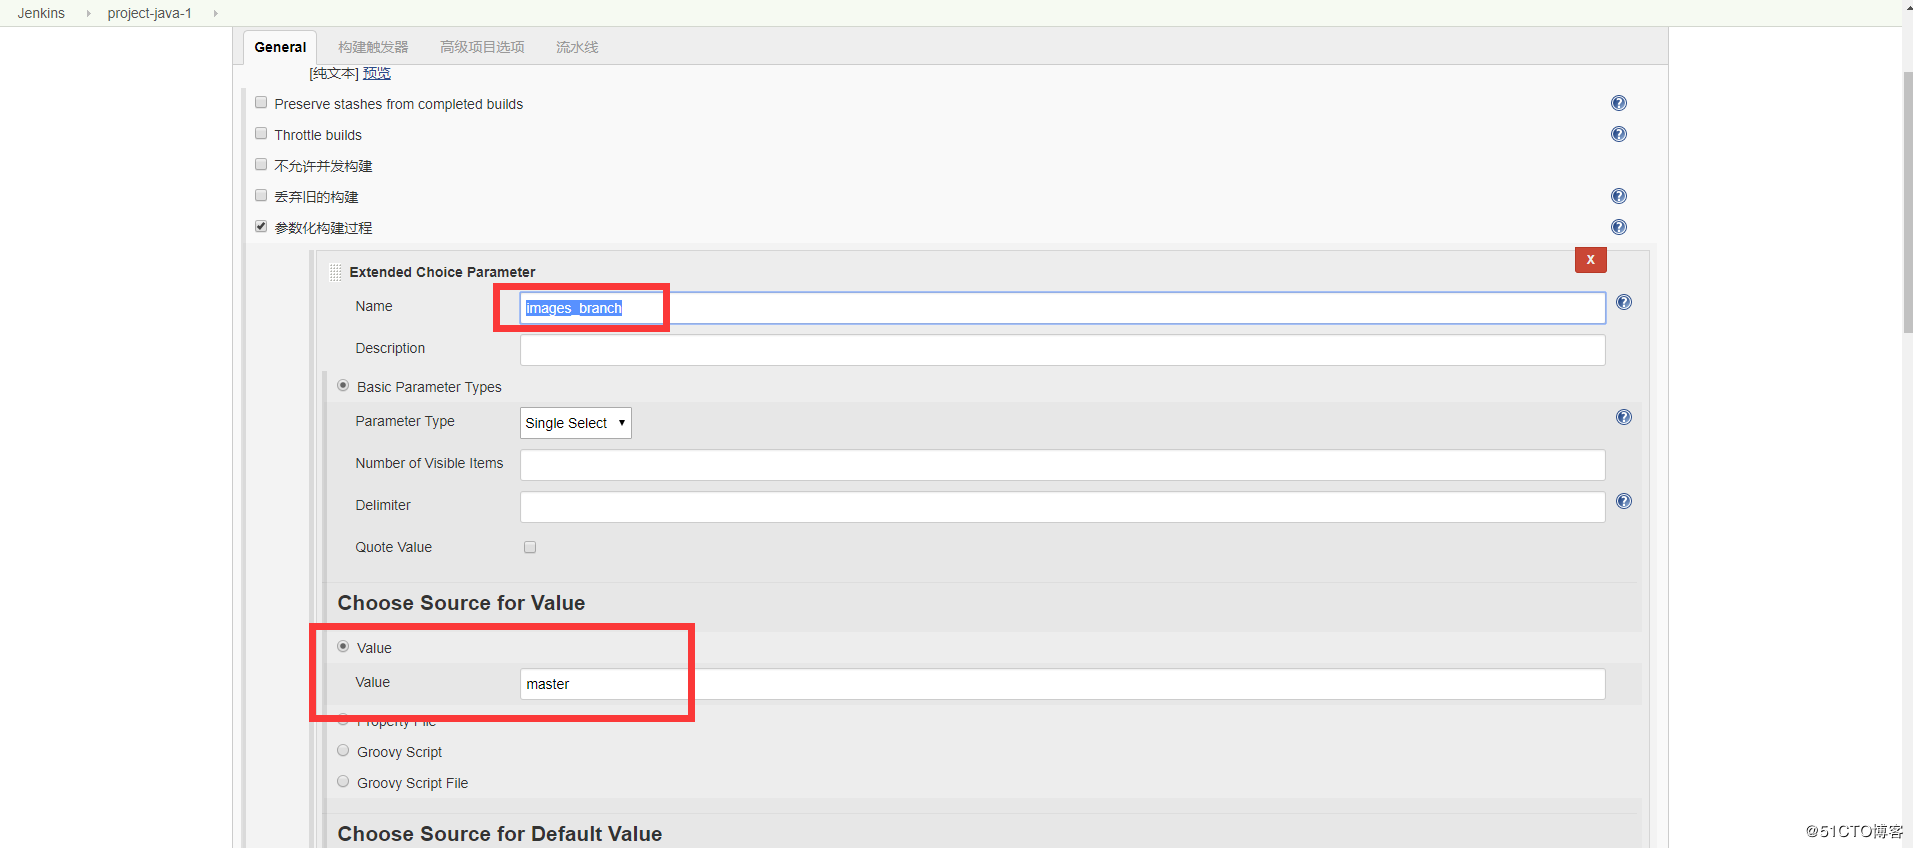Click the page vertical scrollbar thumb
Viewport: 1913px width, 848px height.
1907,202
